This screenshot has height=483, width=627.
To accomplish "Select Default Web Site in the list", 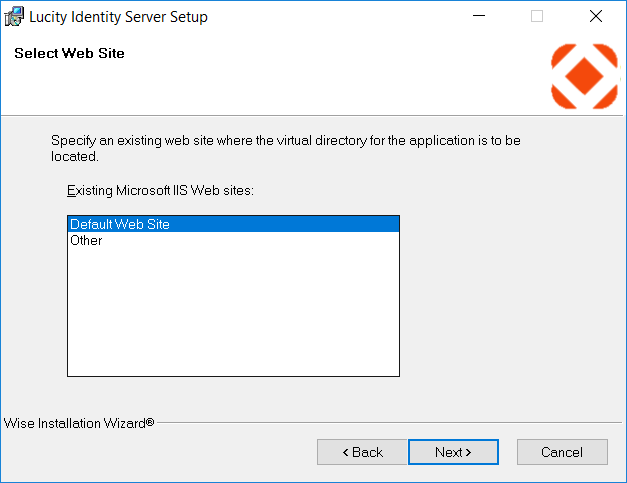I will [120, 224].
